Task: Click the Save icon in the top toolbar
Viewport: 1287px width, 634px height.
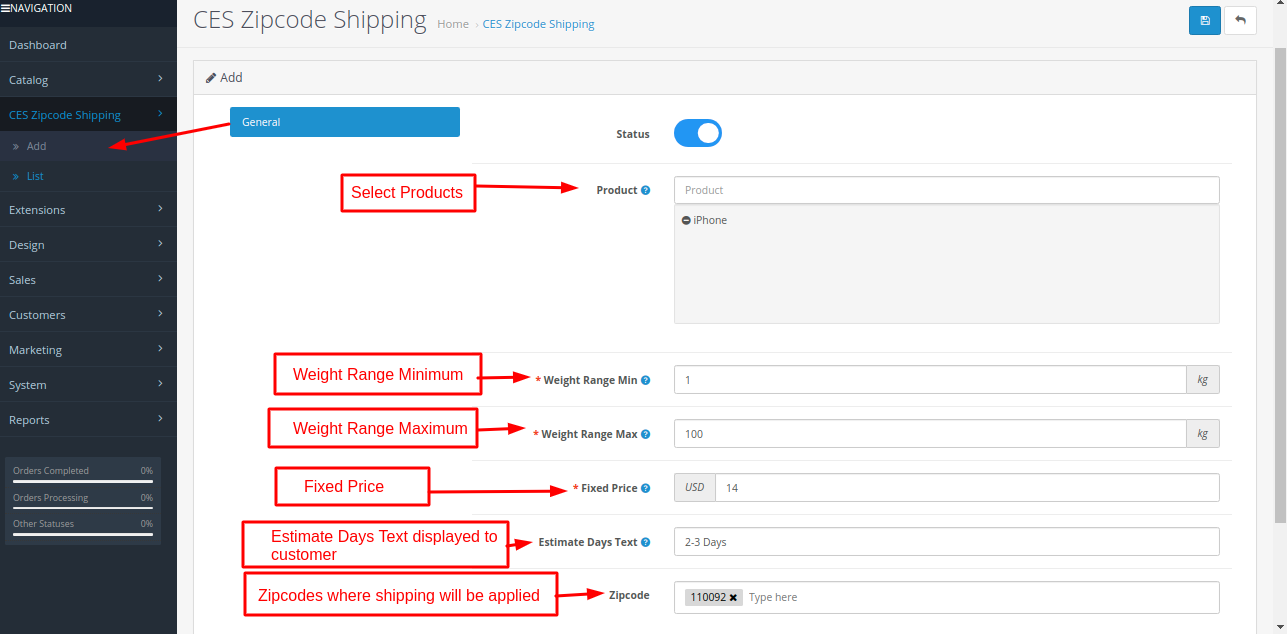Action: coord(1204,20)
